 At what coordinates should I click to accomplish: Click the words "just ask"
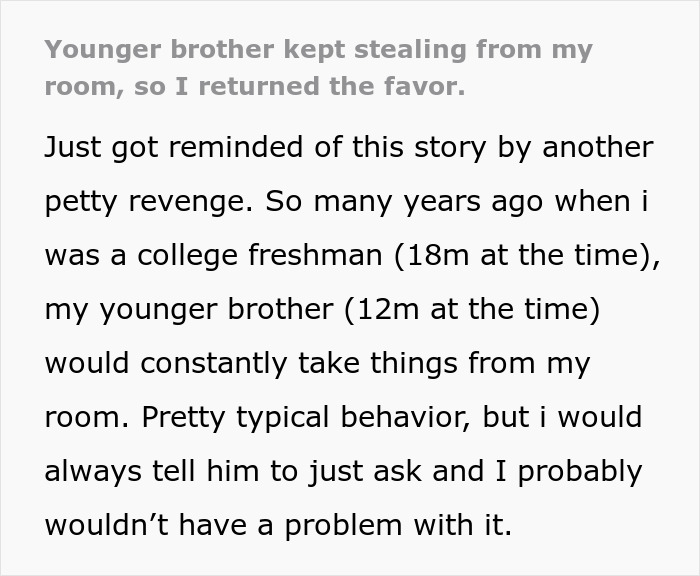365,472
